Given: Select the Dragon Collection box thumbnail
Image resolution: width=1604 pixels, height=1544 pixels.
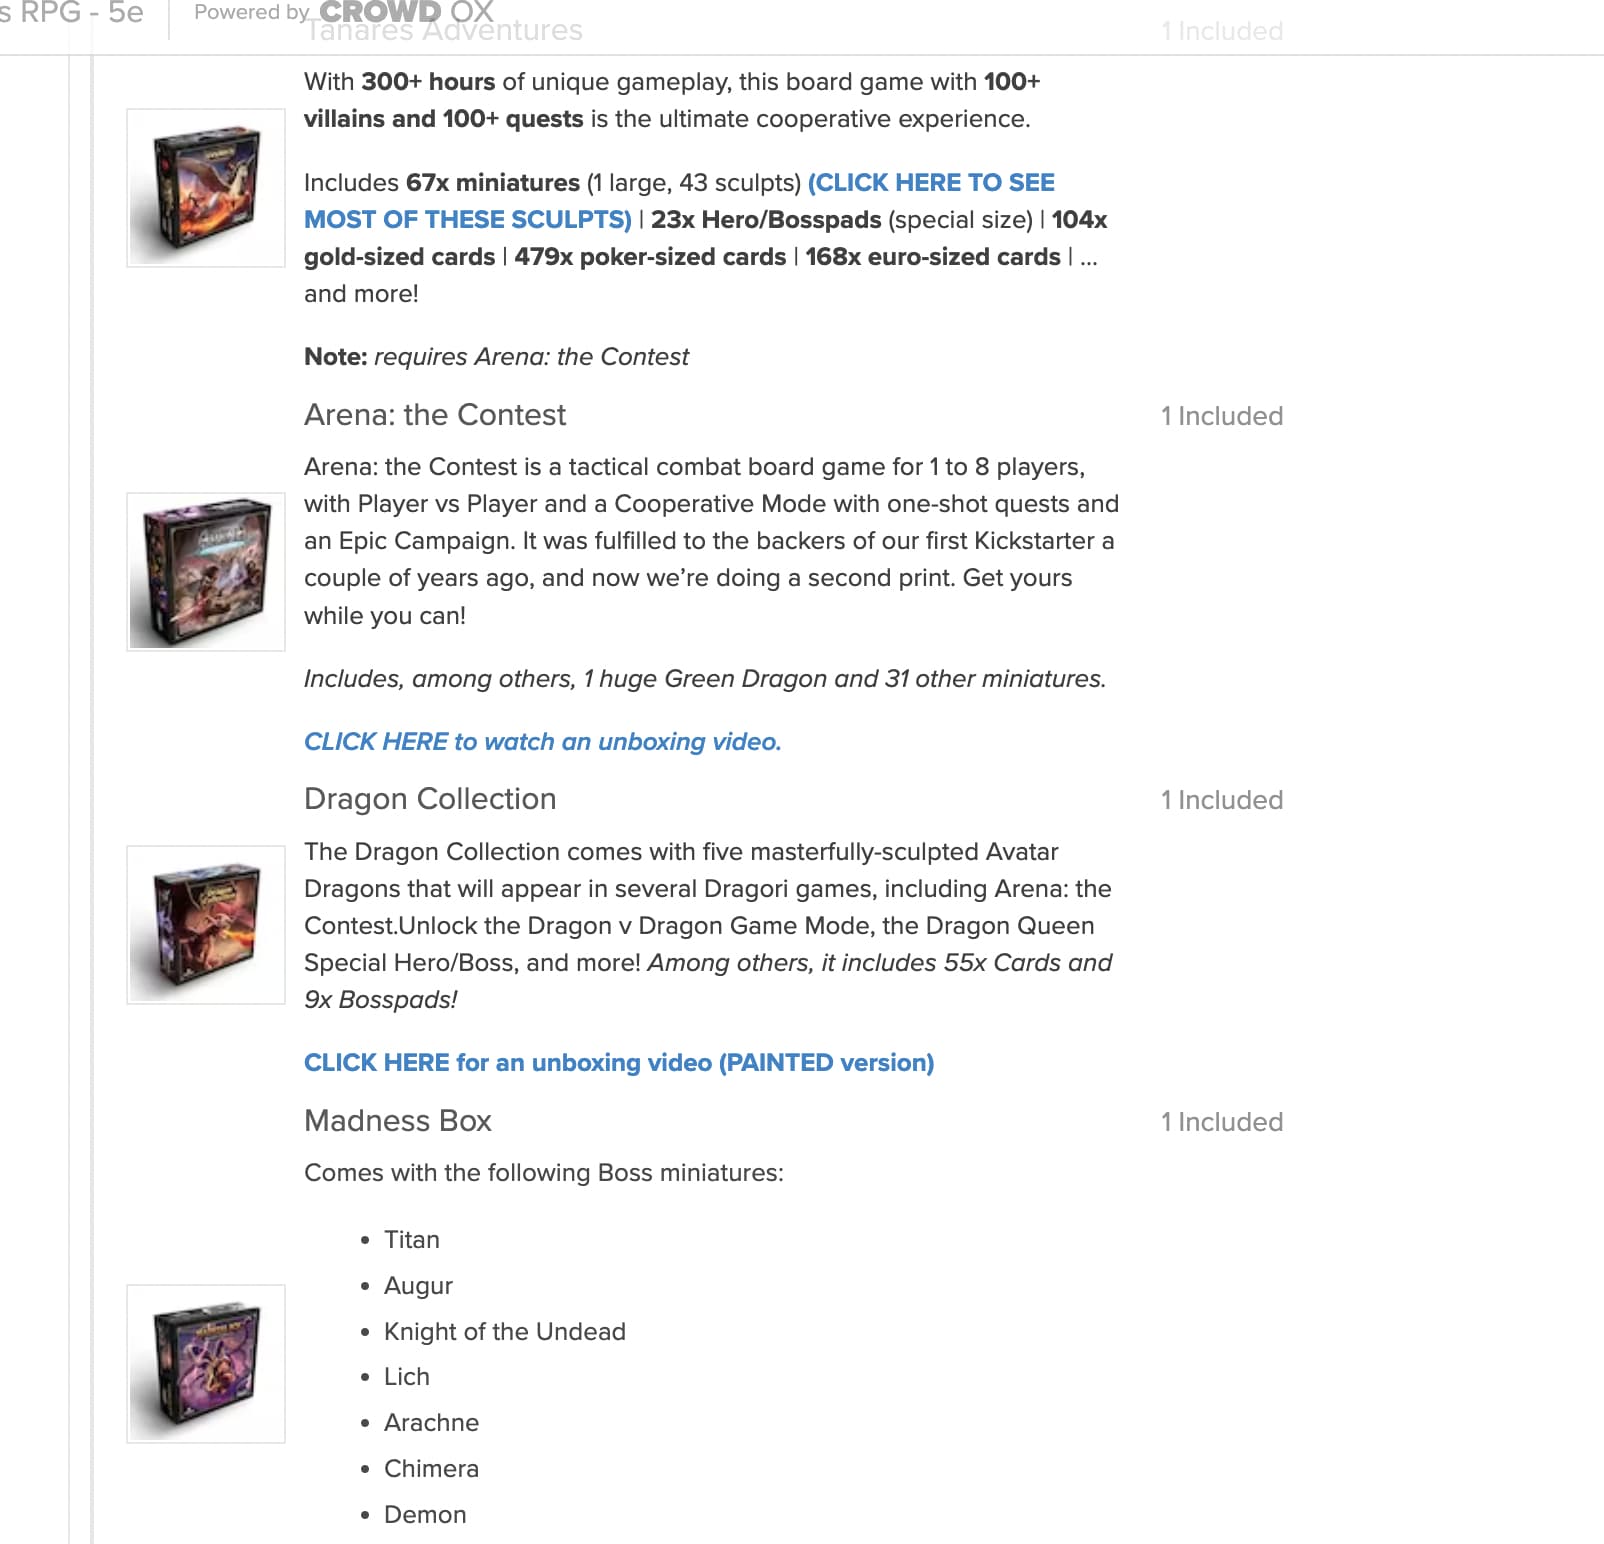Looking at the screenshot, I should click(x=206, y=925).
